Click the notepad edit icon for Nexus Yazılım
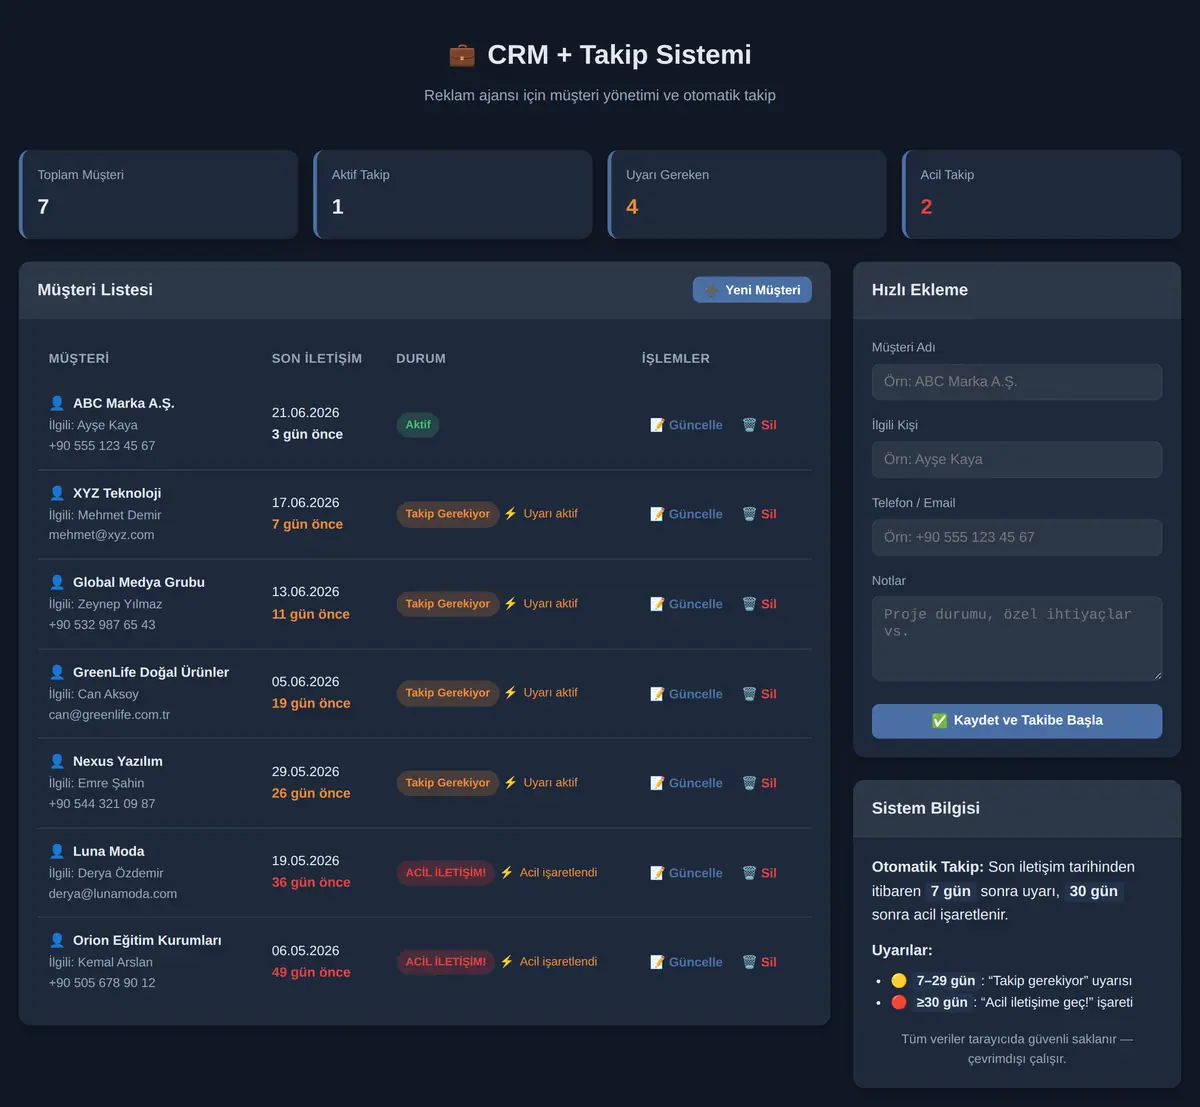This screenshot has height=1107, width=1200. click(x=657, y=783)
